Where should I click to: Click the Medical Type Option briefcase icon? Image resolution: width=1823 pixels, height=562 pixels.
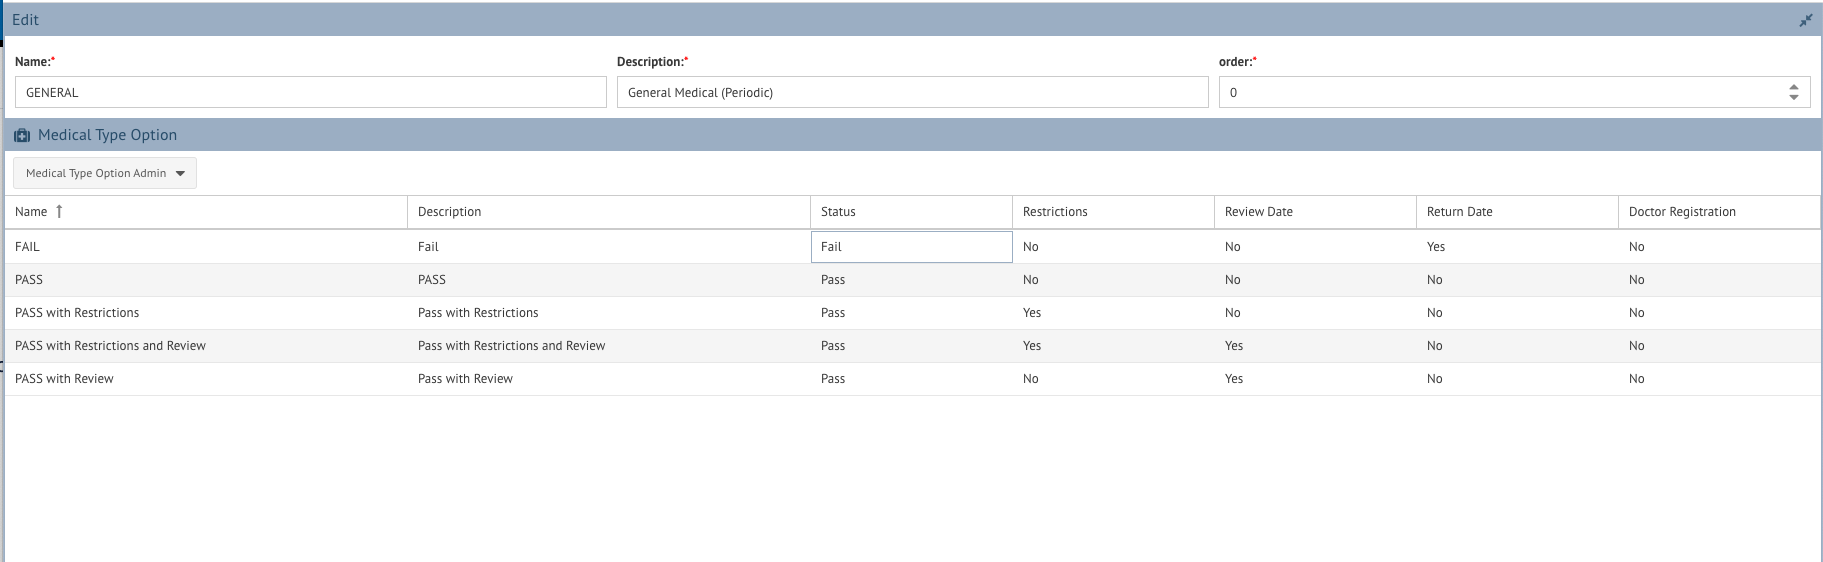tap(22, 135)
